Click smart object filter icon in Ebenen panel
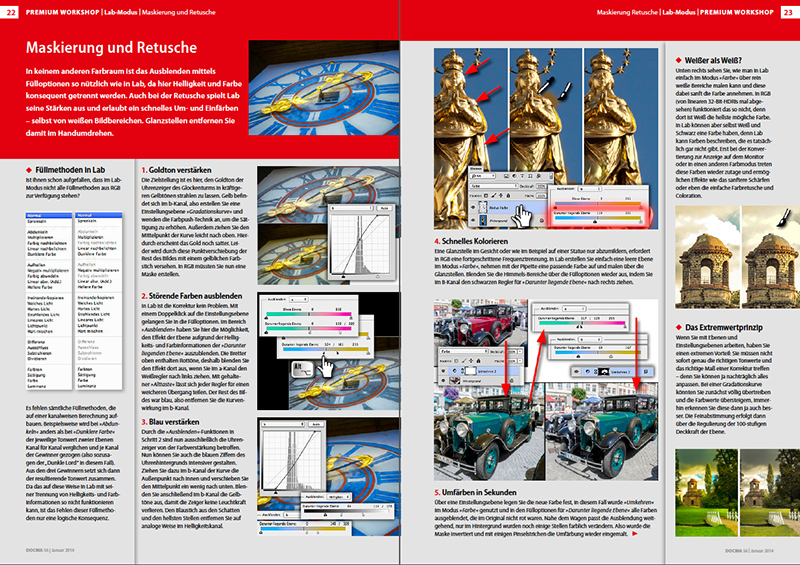This screenshot has width=800, height=565. coord(538,176)
